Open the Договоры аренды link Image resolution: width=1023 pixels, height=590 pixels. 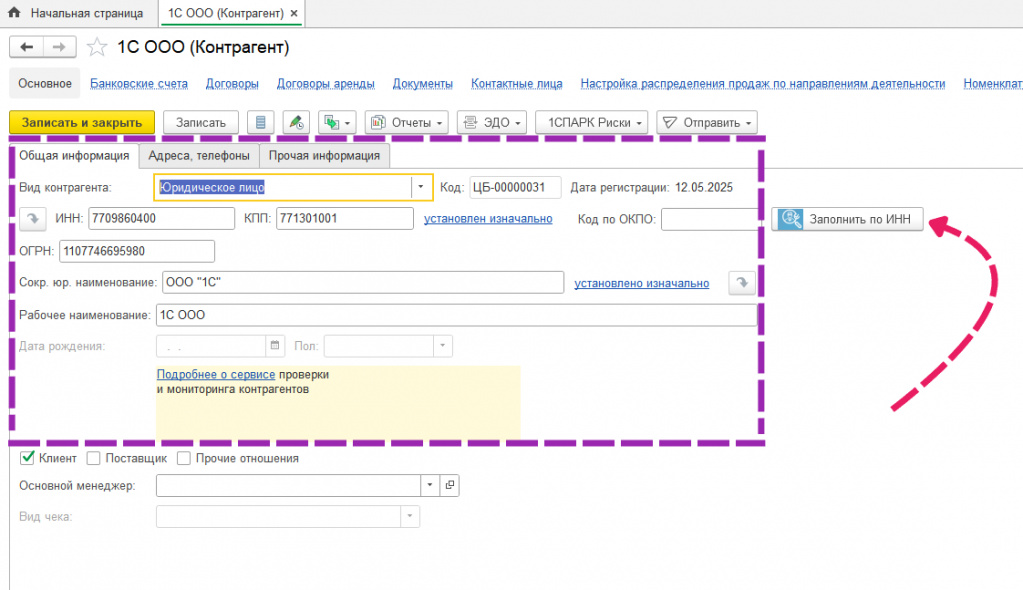point(326,84)
